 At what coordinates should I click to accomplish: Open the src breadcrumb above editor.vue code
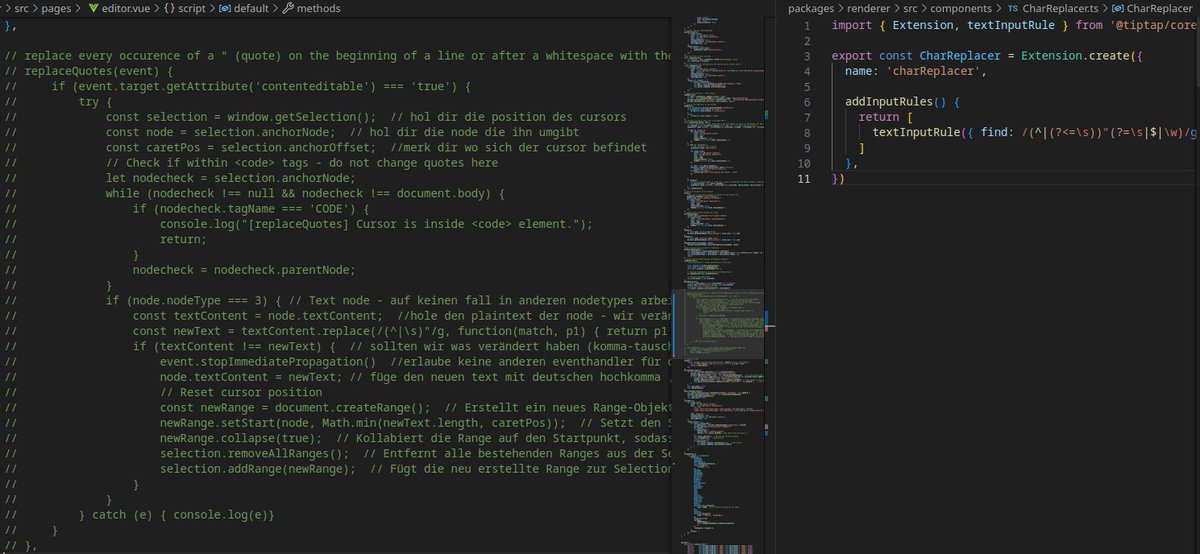(x=22, y=8)
